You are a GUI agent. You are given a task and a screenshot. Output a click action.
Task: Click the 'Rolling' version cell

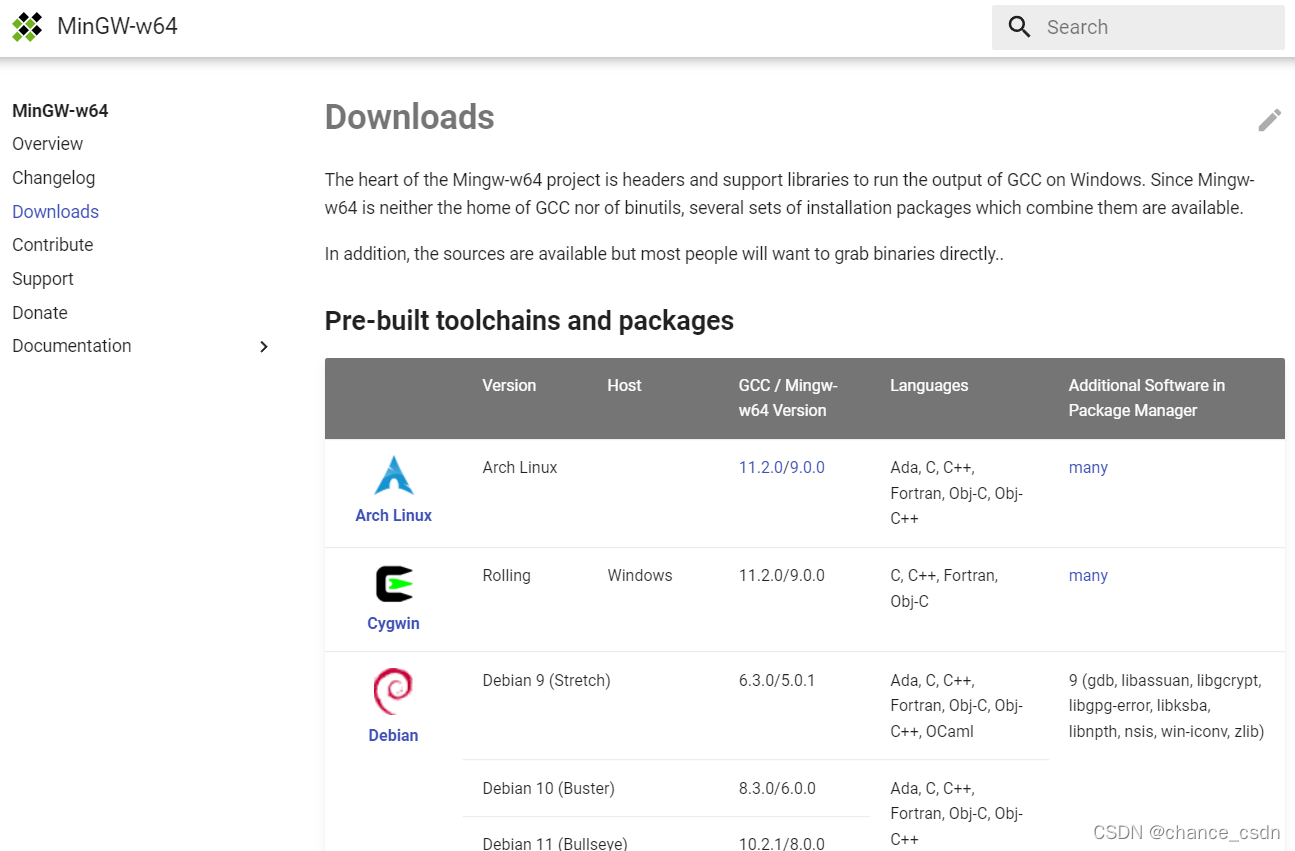pyautogui.click(x=506, y=576)
